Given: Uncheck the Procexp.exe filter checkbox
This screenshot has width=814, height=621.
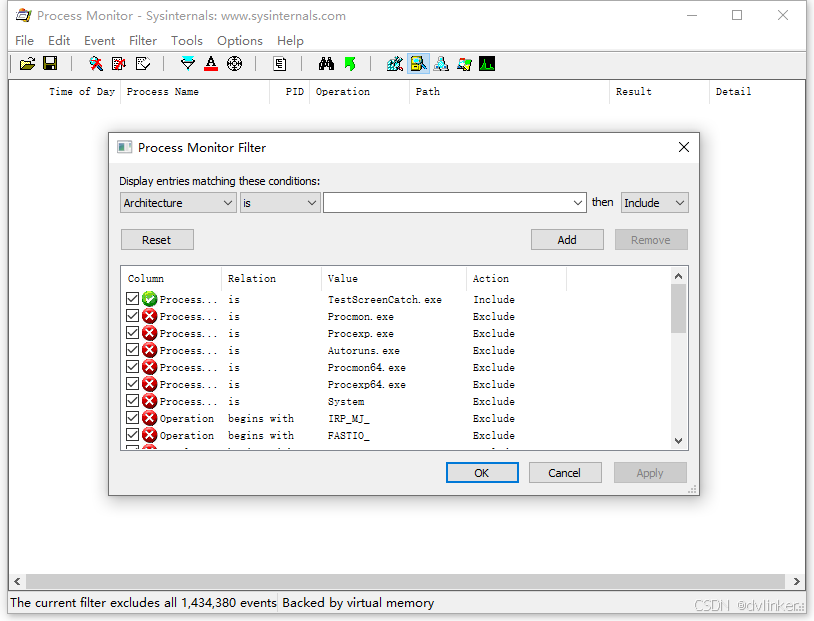Looking at the screenshot, I should point(132,333).
